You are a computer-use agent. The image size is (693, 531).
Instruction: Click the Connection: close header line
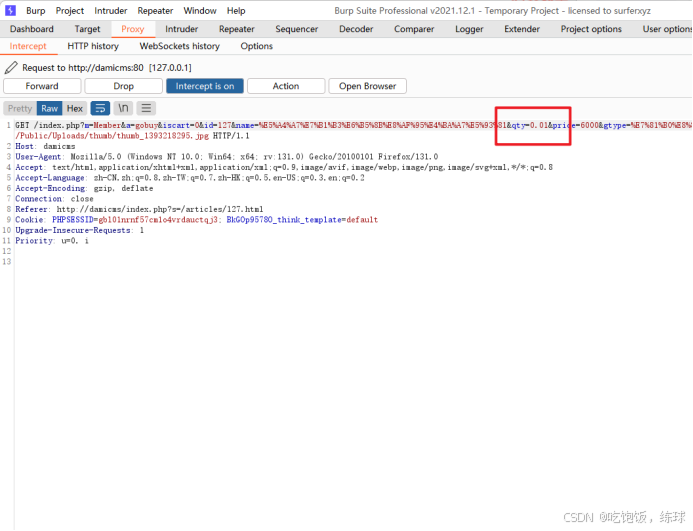pos(54,199)
